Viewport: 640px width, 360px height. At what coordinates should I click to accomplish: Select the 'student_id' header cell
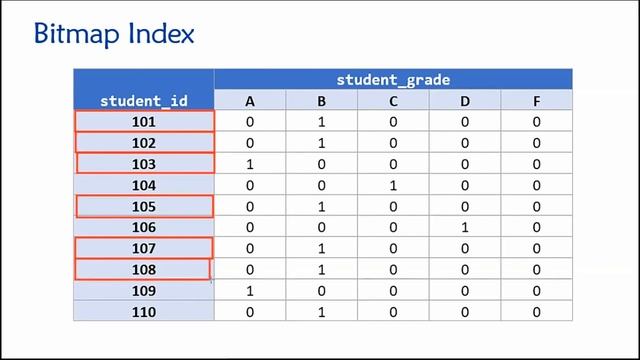(144, 89)
